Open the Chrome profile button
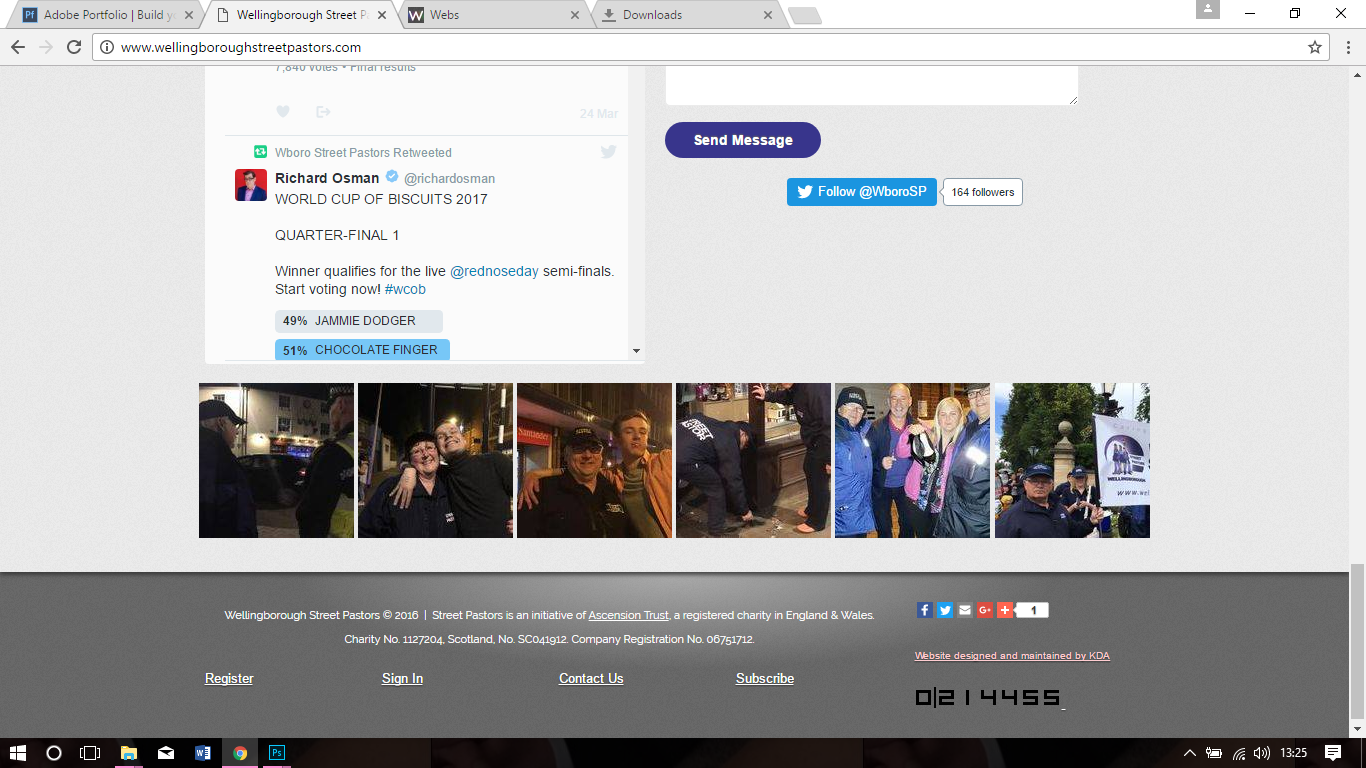Screen dimensions: 1366x768 (x=1208, y=9)
